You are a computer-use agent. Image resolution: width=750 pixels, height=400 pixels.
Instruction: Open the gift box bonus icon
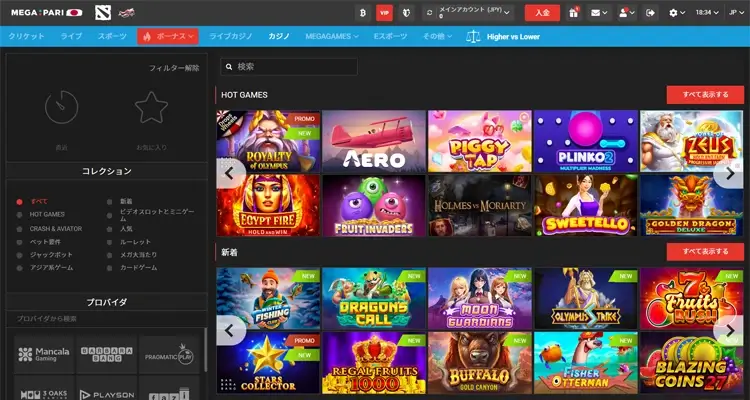click(x=574, y=13)
